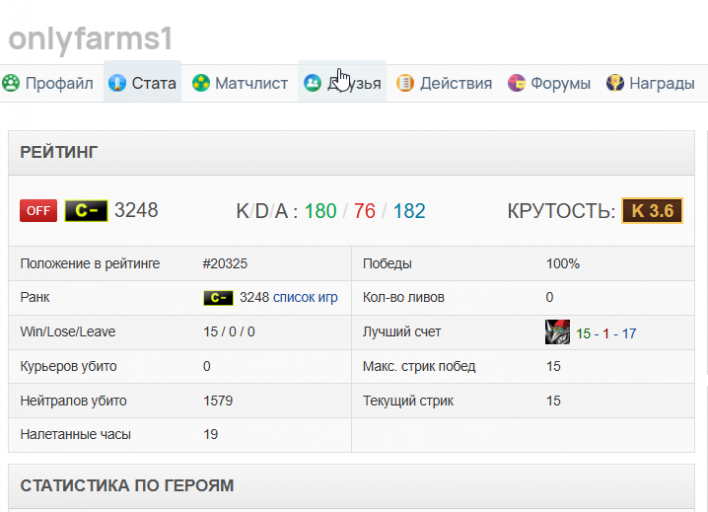The image size is (708, 512).
Task: Click the Налетанные часы label
Action: [x=75, y=434]
